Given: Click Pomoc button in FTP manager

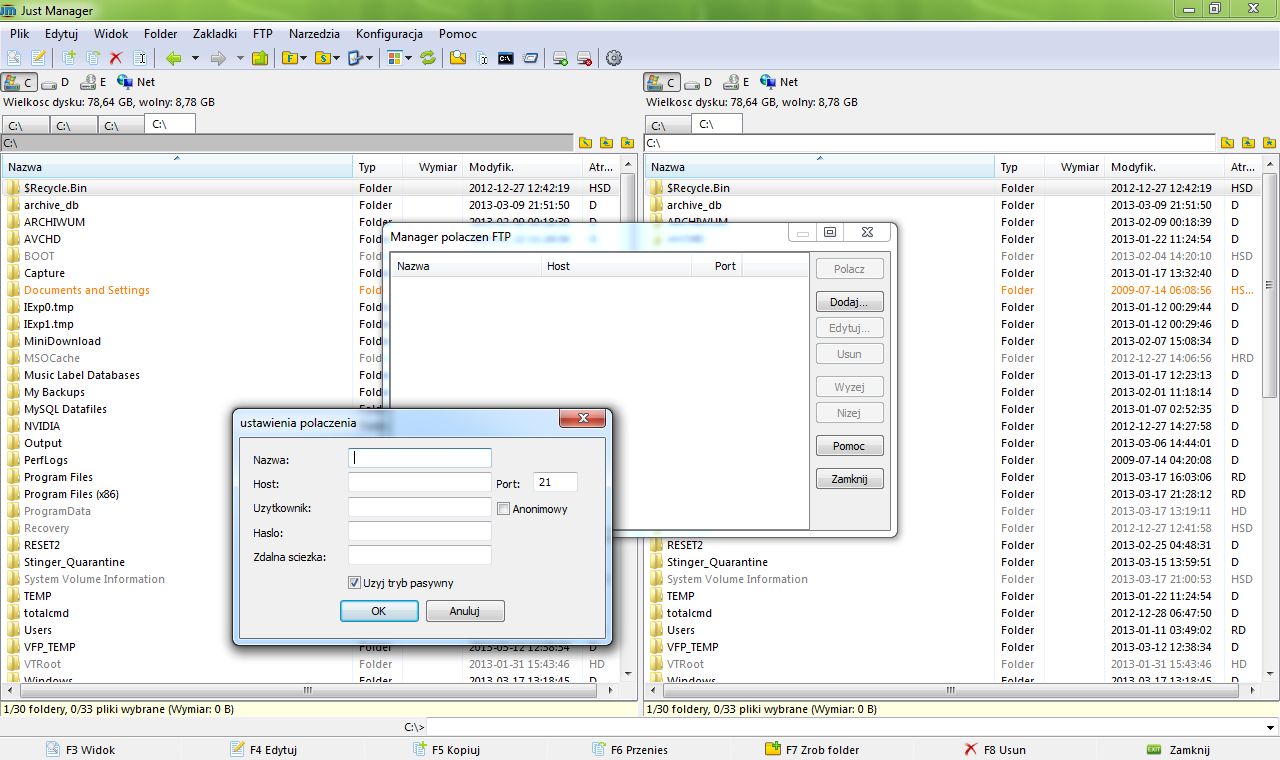Looking at the screenshot, I should click(x=850, y=446).
